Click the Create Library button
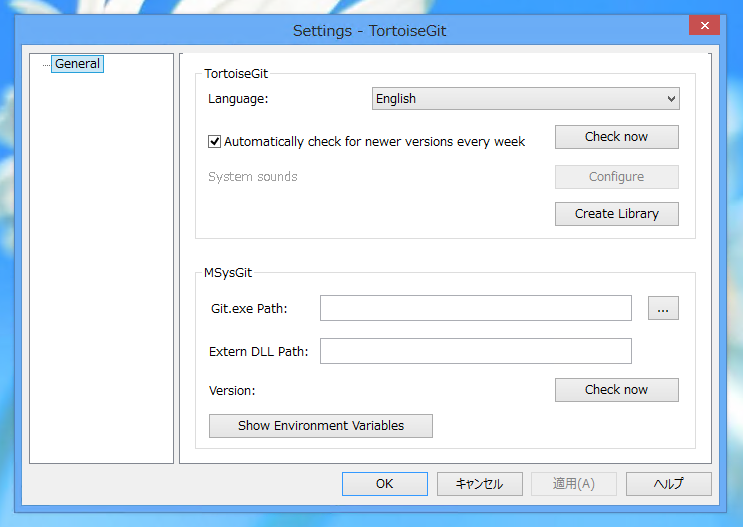Screen dimensions: 743x527 616,214
